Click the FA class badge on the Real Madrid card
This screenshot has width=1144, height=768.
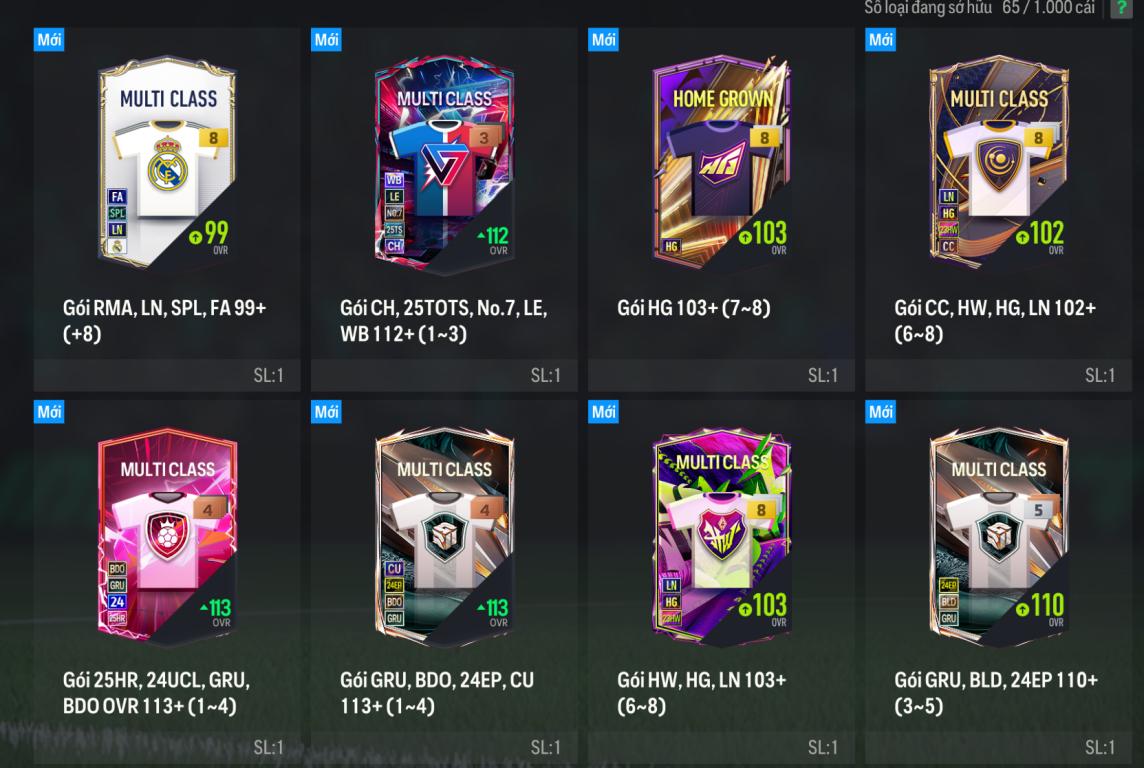tap(117, 196)
